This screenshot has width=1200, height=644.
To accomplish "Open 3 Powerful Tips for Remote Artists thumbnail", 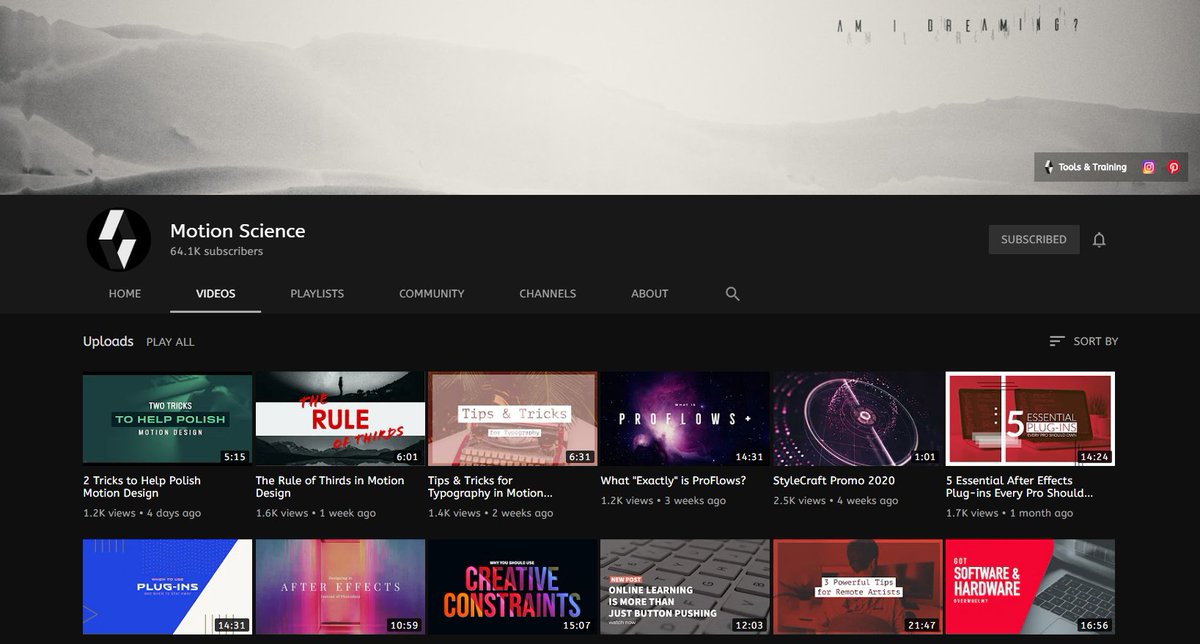I will (x=858, y=587).
